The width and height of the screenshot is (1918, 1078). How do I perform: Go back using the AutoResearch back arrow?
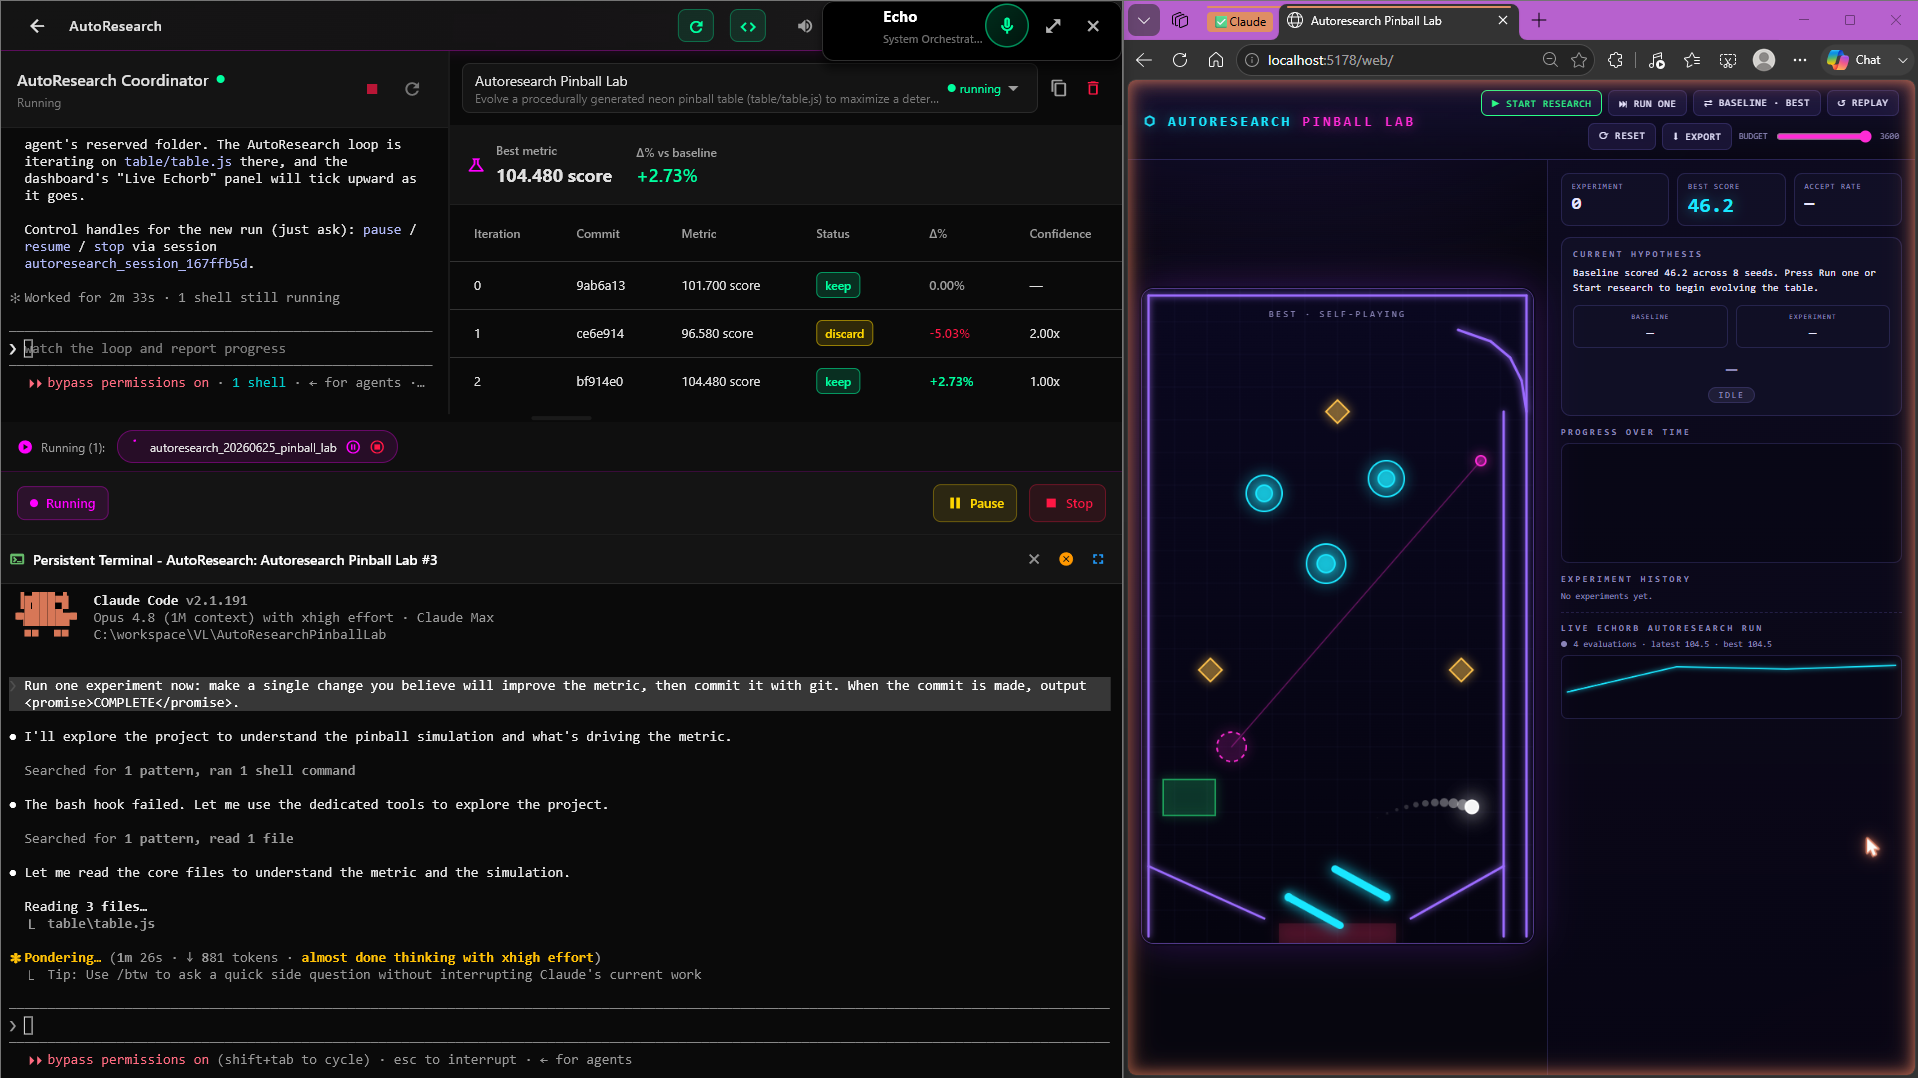click(37, 26)
